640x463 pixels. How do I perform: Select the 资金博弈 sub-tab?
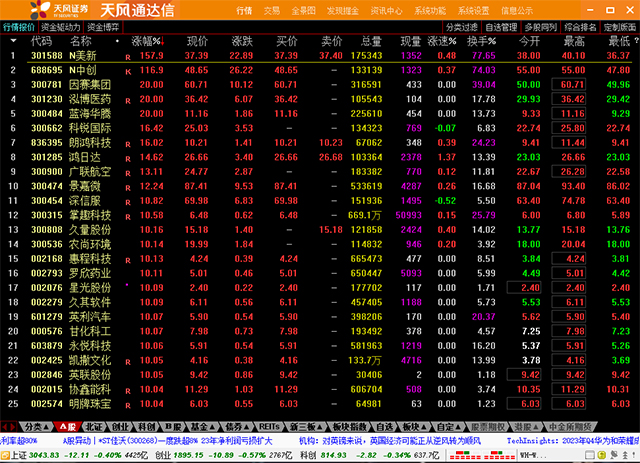[103, 27]
